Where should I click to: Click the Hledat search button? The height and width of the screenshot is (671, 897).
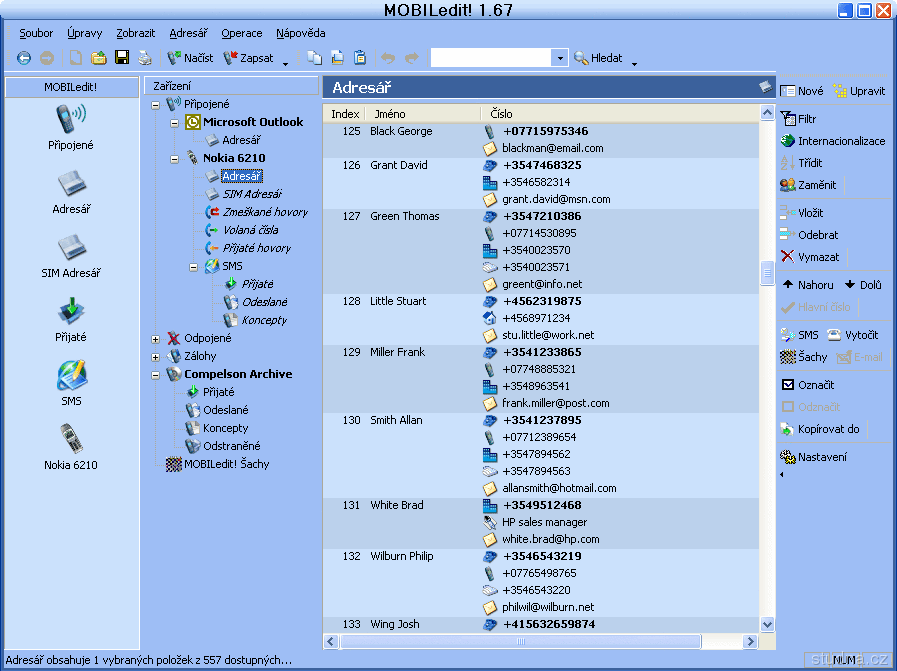598,58
